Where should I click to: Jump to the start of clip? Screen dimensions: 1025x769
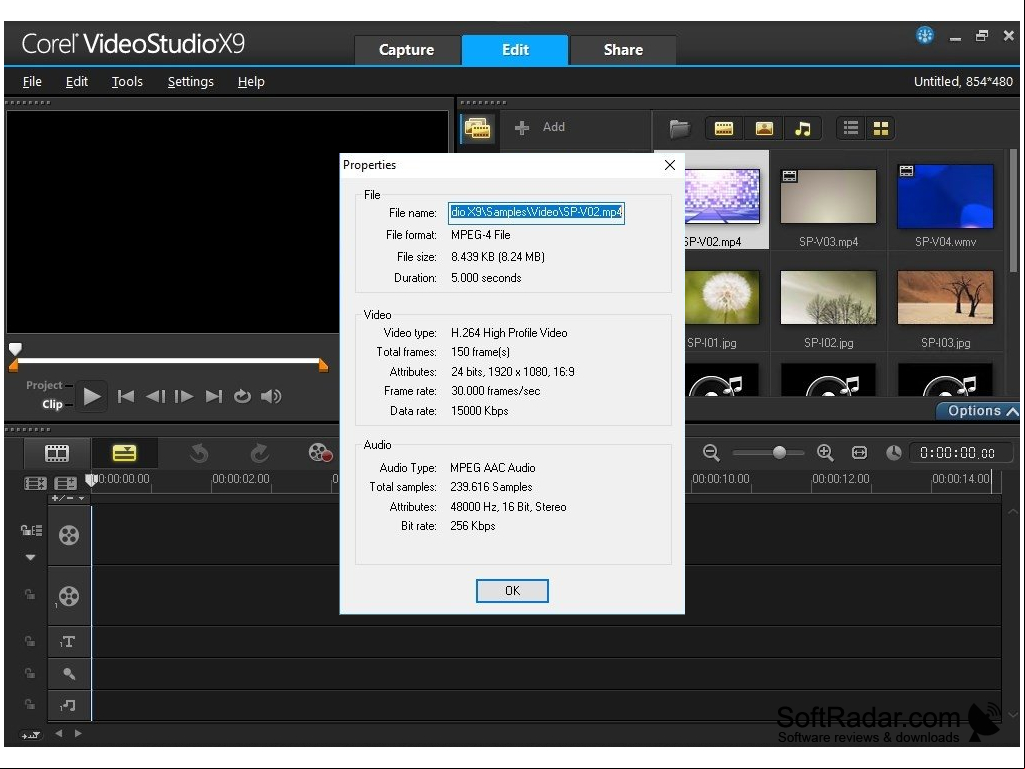point(126,396)
